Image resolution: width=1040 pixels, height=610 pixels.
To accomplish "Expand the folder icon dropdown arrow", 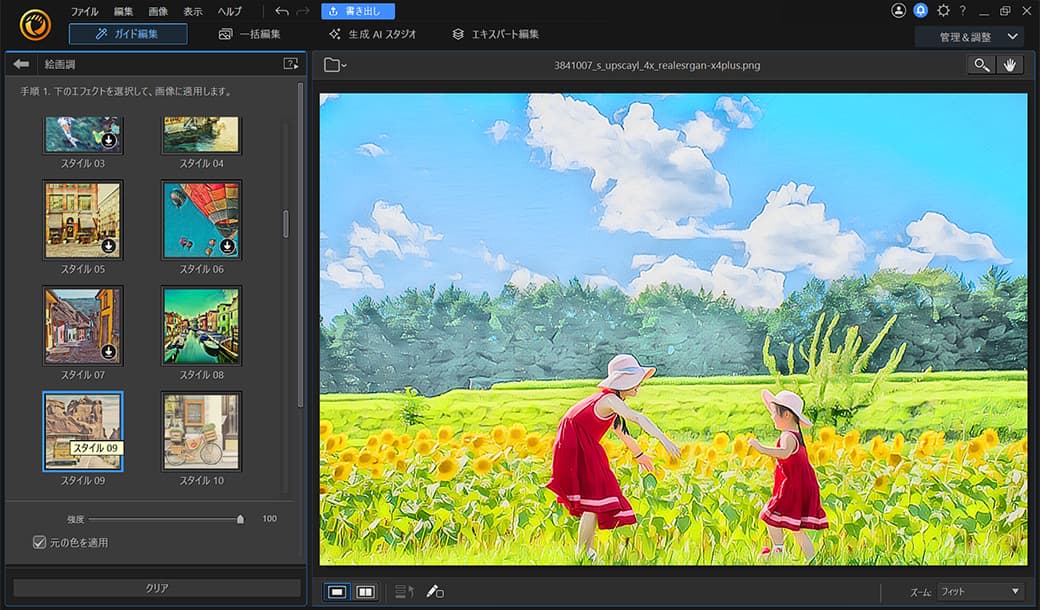I will [x=344, y=64].
